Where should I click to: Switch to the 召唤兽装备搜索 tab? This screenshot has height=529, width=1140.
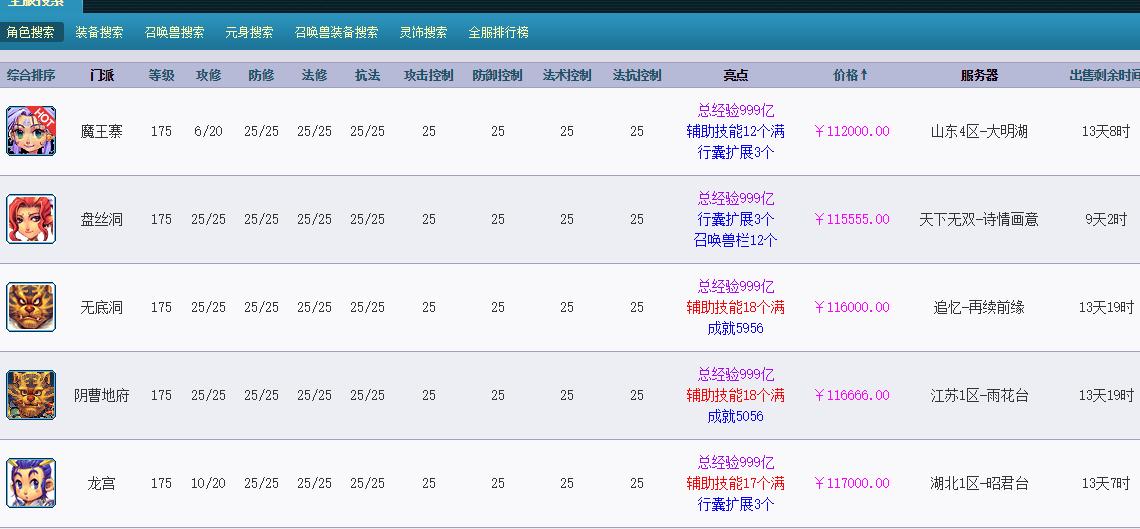[337, 33]
